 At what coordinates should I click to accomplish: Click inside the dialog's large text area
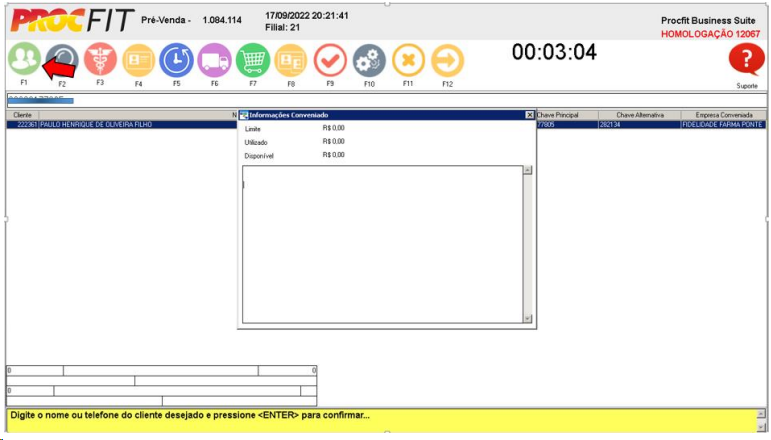click(383, 244)
